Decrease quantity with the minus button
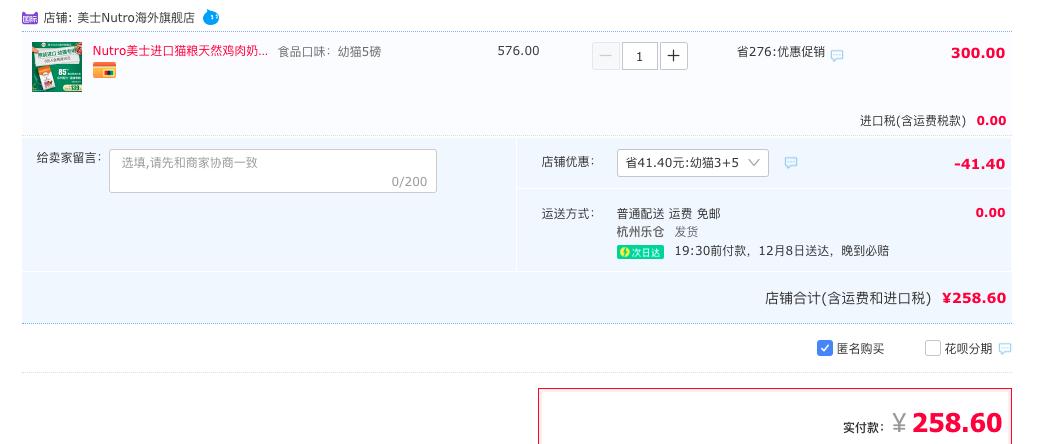 (x=606, y=56)
